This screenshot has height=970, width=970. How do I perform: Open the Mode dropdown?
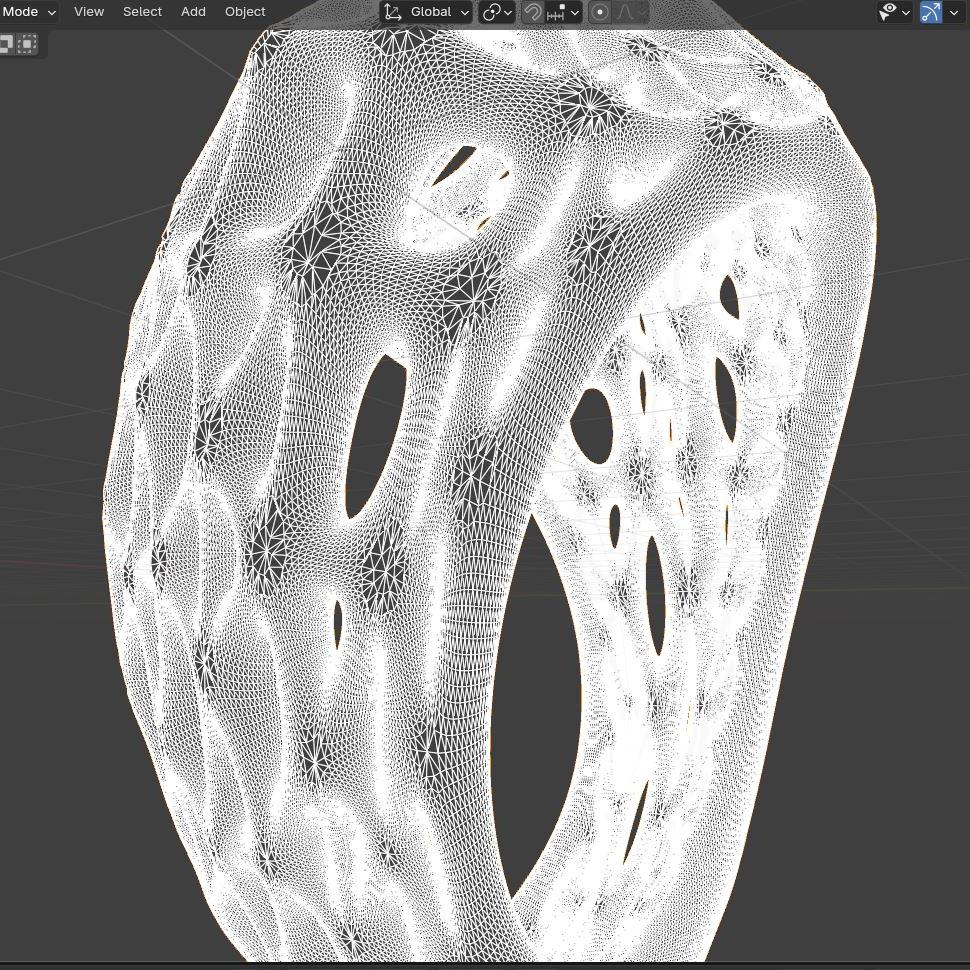pyautogui.click(x=28, y=12)
